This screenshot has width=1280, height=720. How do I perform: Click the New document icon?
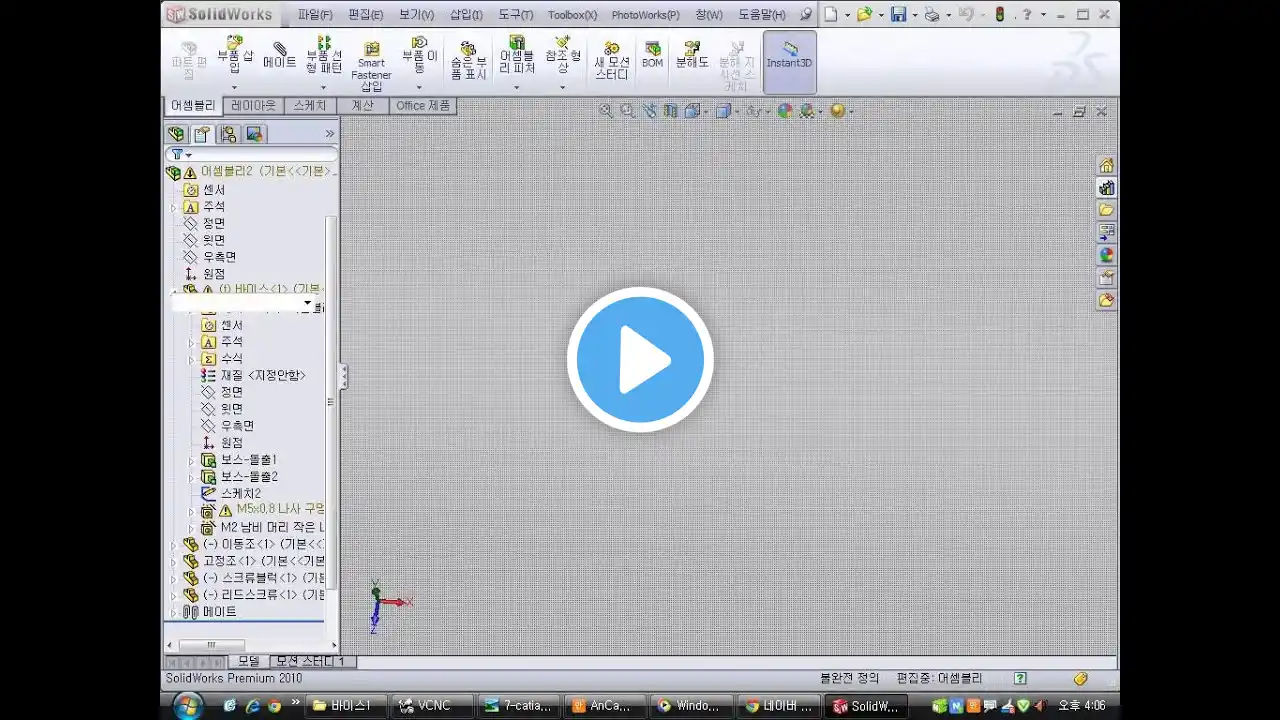click(x=830, y=14)
